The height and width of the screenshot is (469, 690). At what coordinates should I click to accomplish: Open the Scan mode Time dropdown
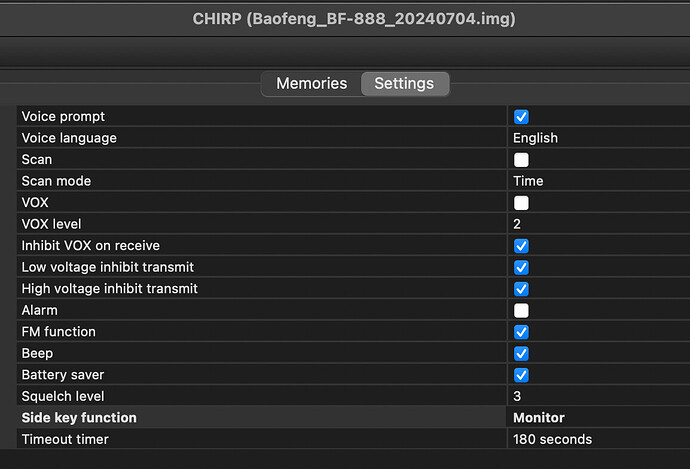(599, 181)
